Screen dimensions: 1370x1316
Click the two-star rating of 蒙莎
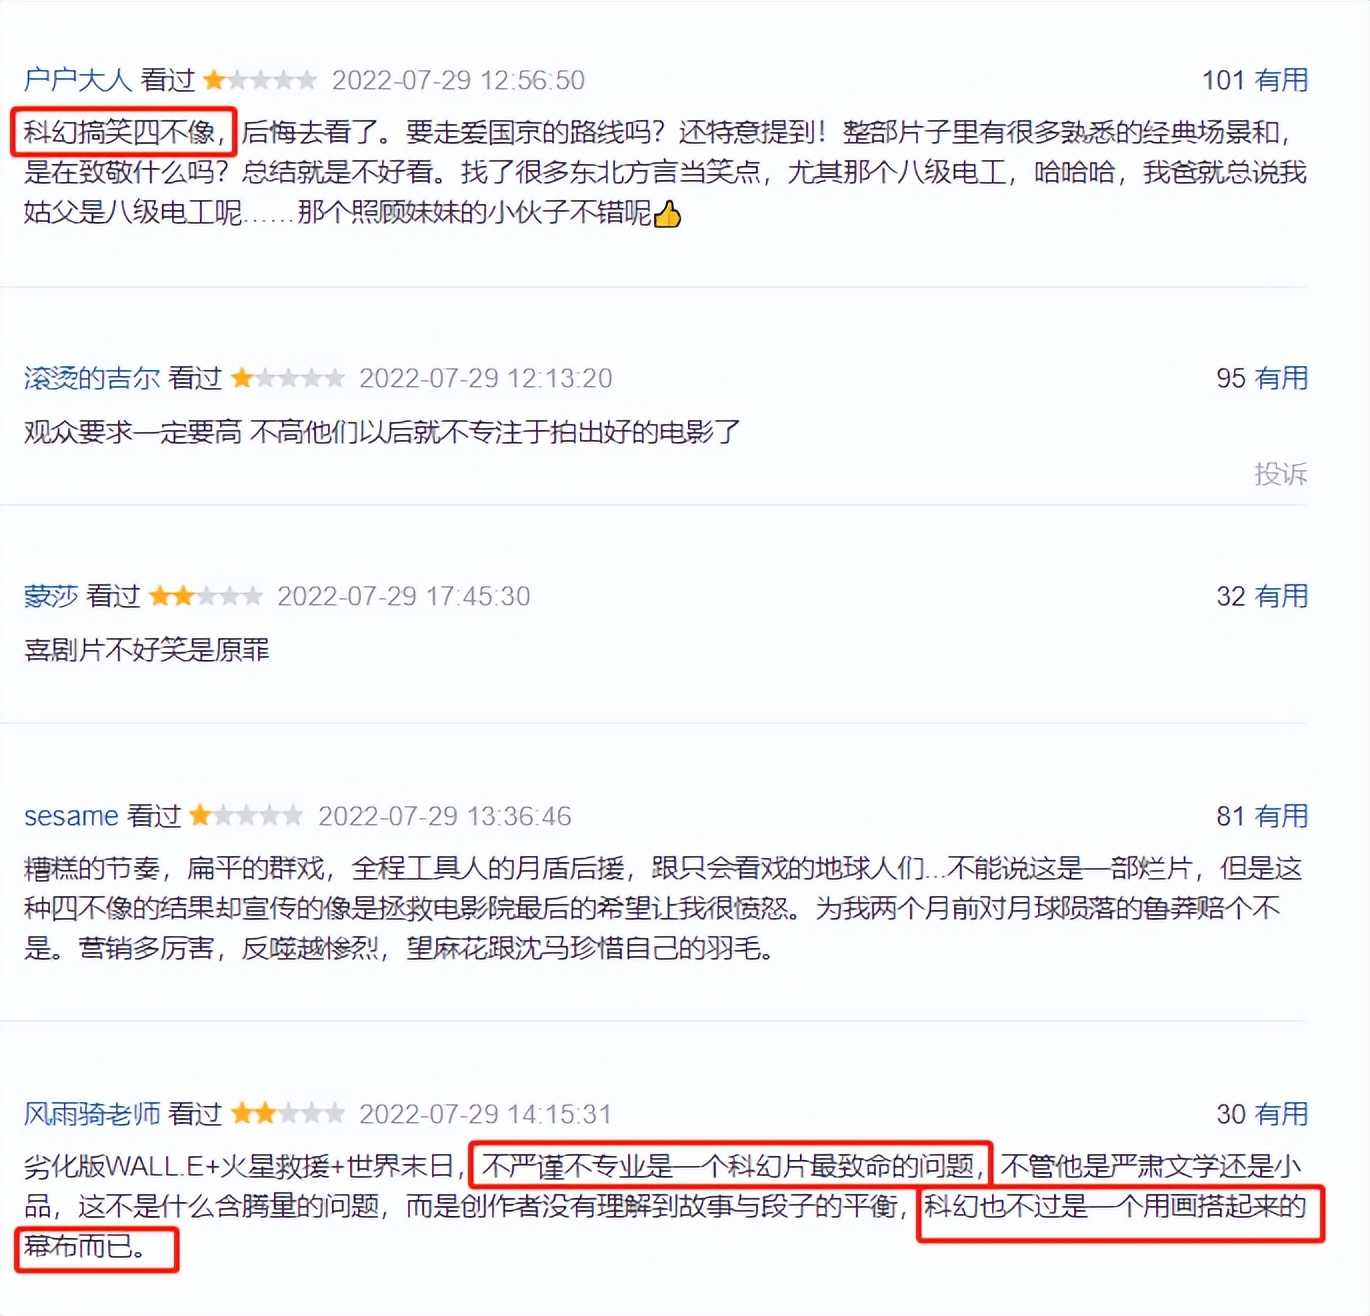point(206,595)
